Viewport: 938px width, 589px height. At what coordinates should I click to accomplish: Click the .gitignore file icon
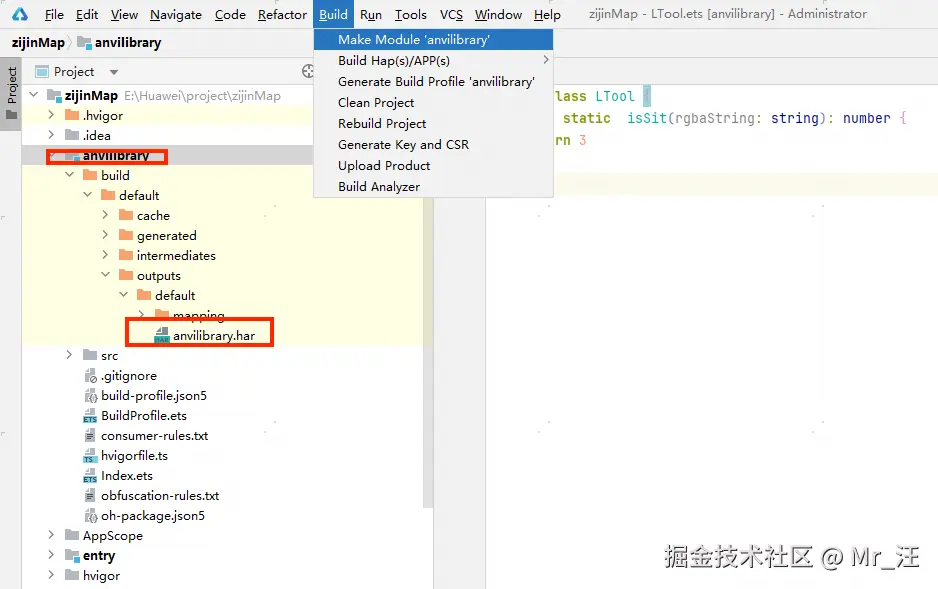coord(90,376)
